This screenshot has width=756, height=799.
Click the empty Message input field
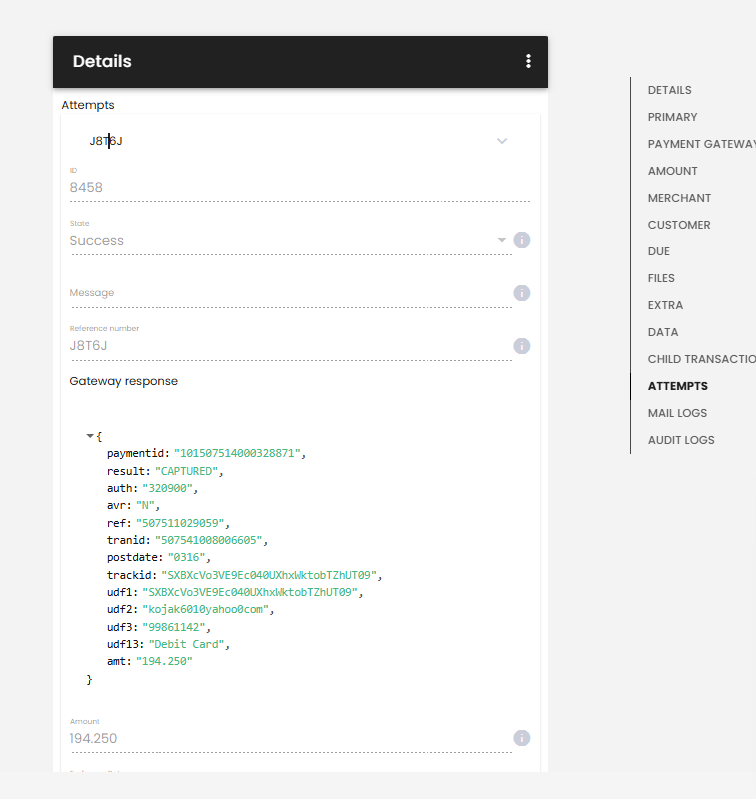coord(291,294)
